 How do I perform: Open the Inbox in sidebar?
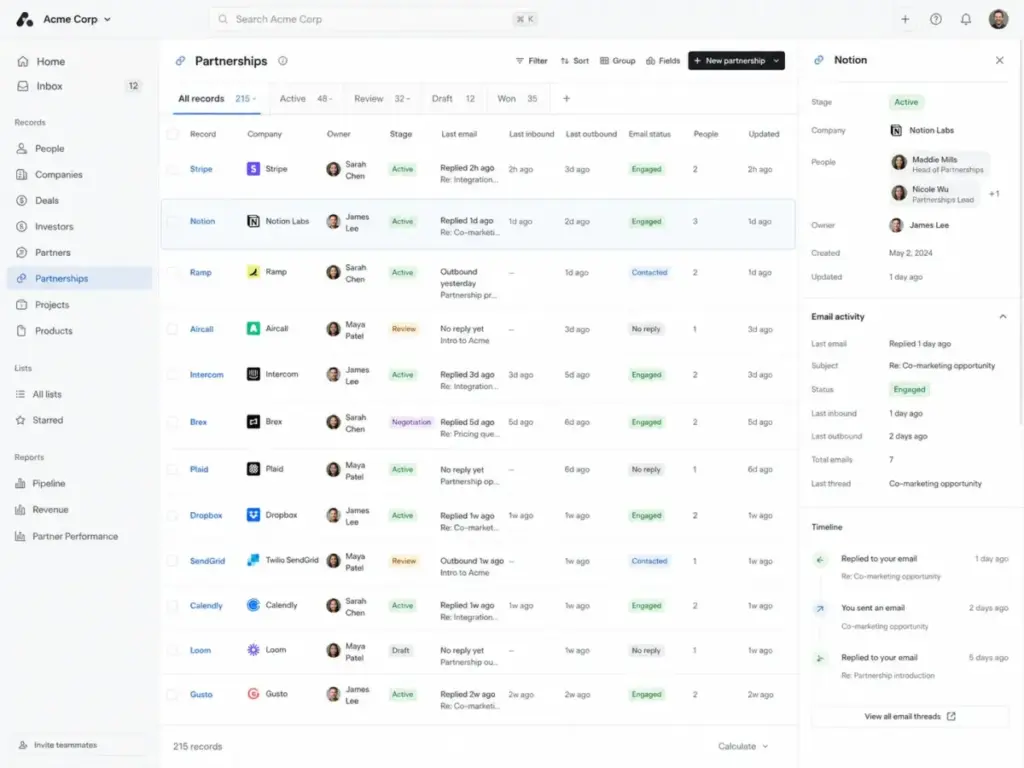click(x=78, y=86)
